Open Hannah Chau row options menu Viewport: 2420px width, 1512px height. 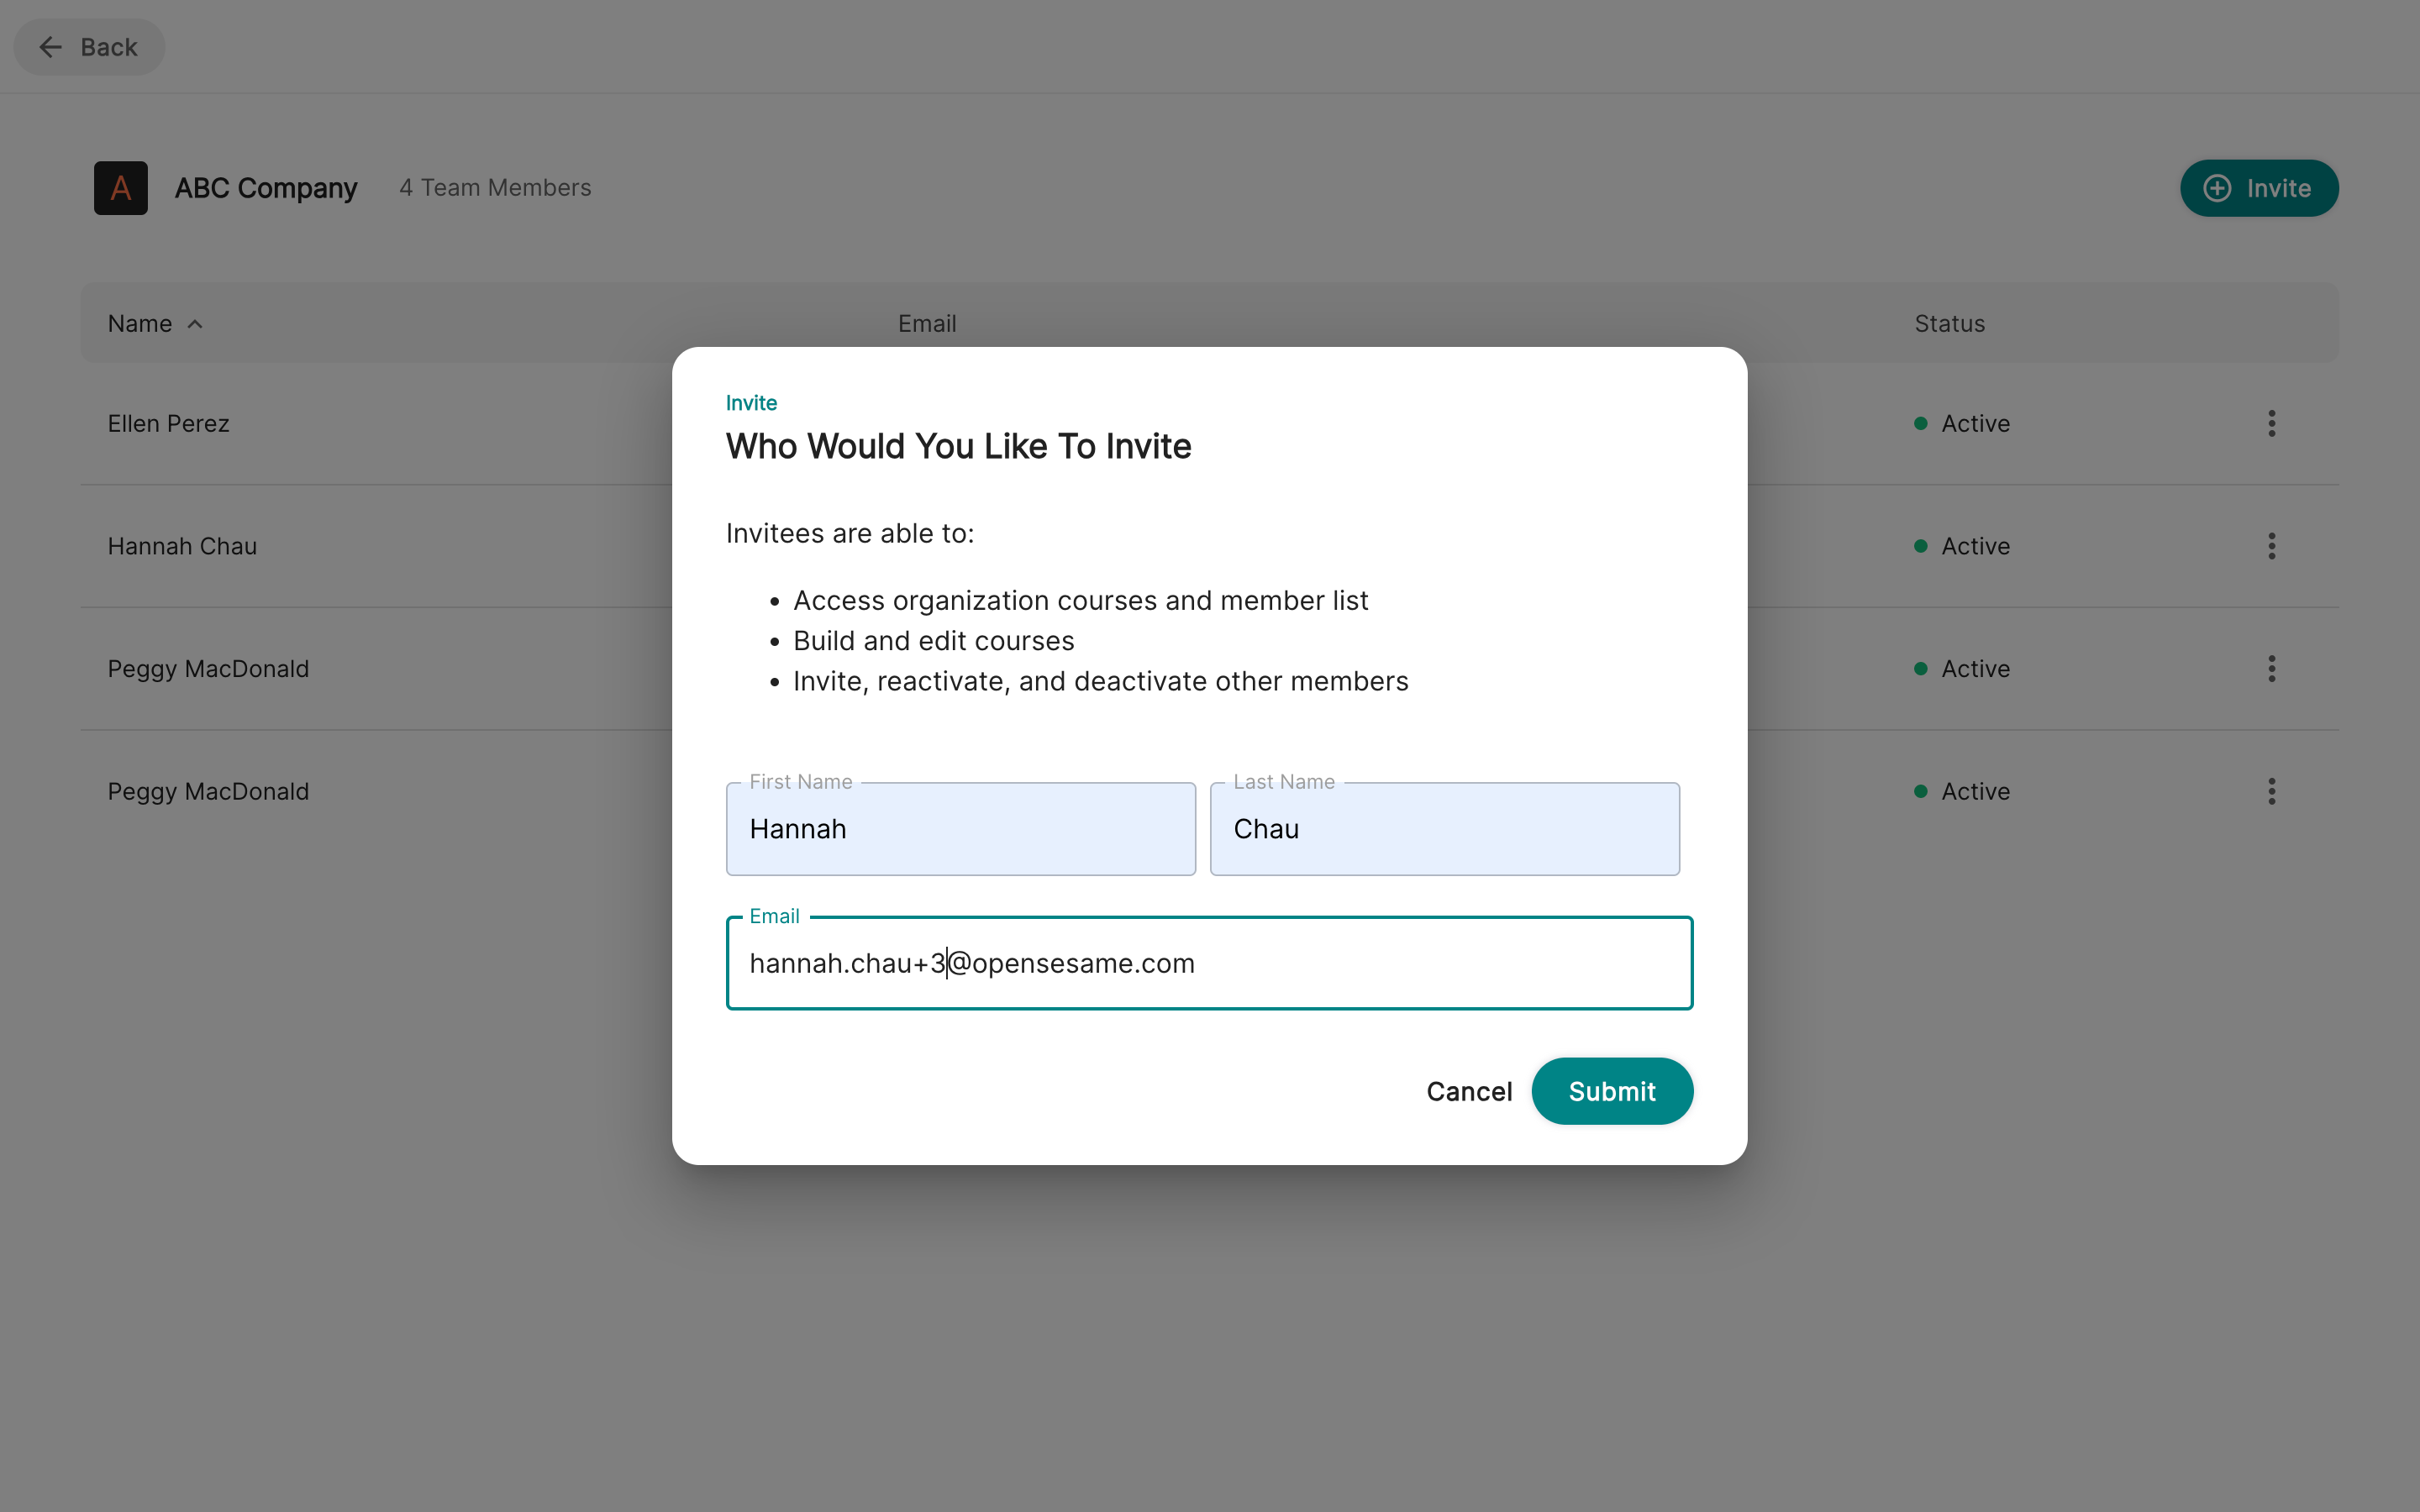2272,546
